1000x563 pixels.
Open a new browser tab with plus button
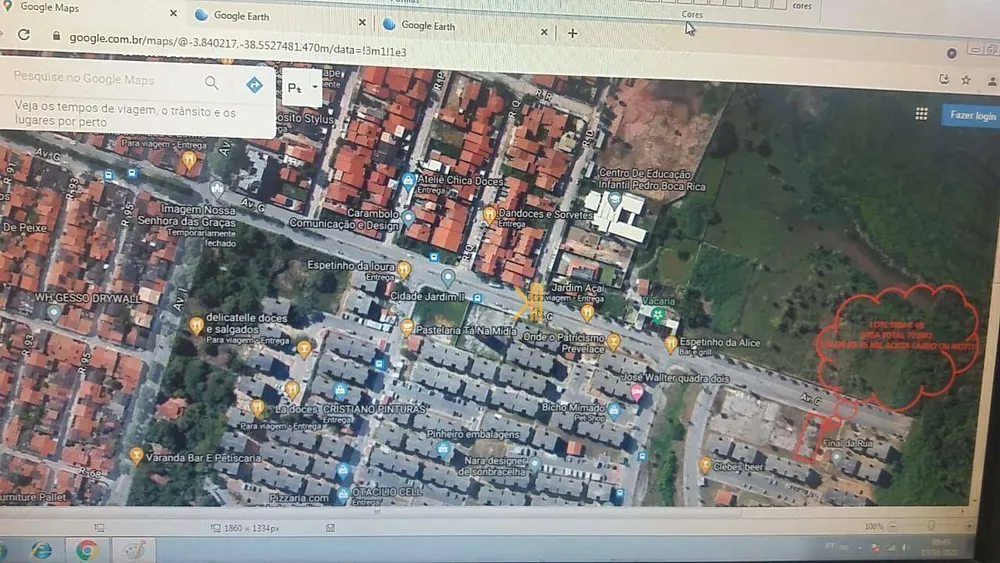(x=573, y=33)
